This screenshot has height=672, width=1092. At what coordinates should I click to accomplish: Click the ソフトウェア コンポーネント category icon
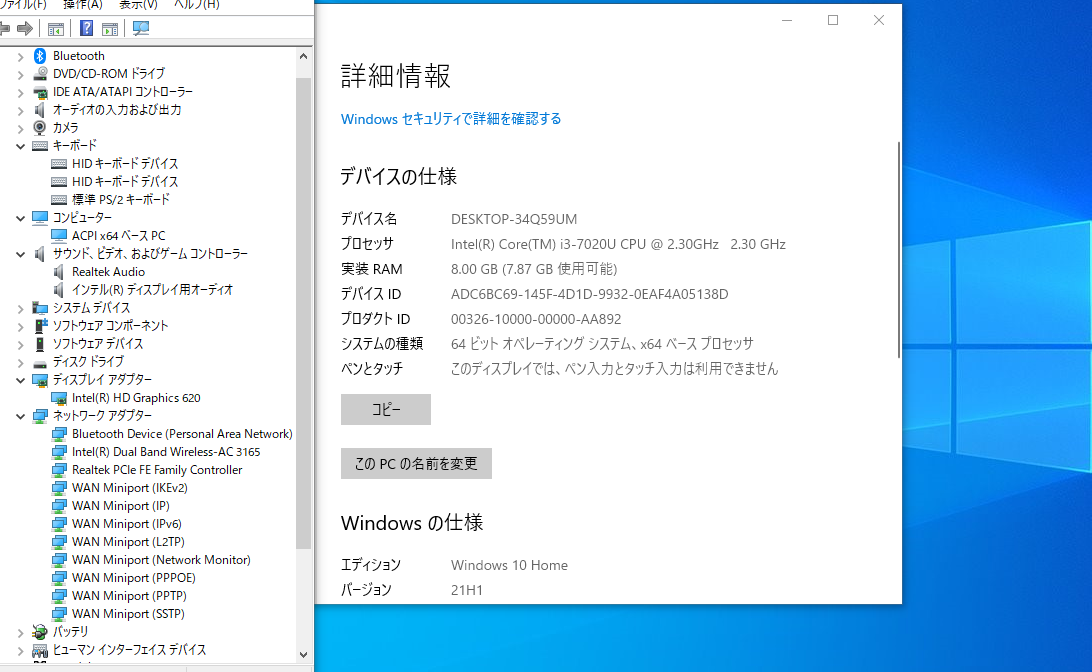[40, 325]
